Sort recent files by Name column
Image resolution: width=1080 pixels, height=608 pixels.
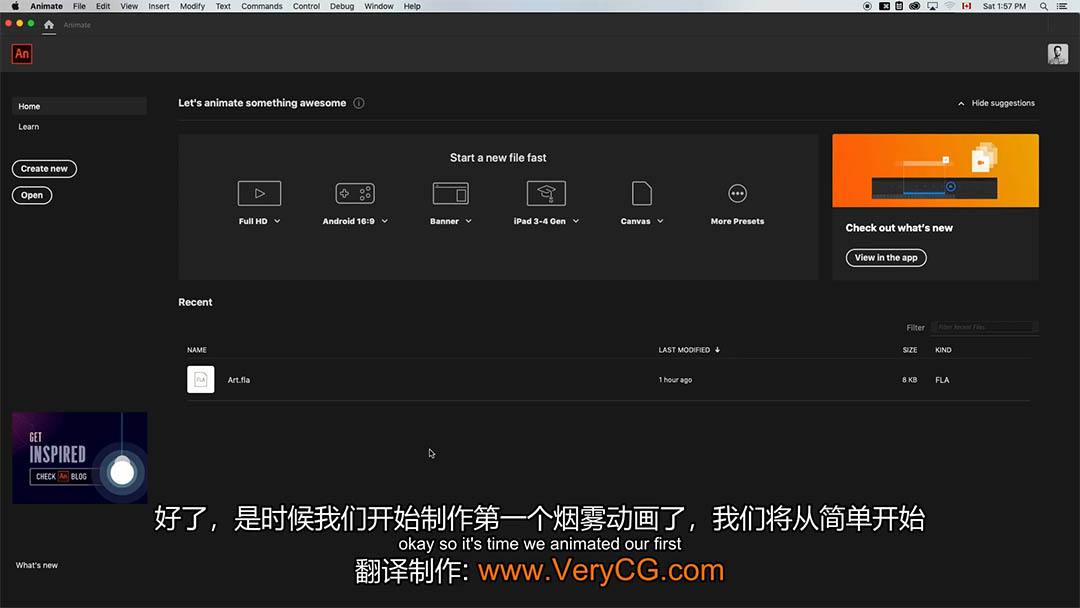click(x=197, y=350)
